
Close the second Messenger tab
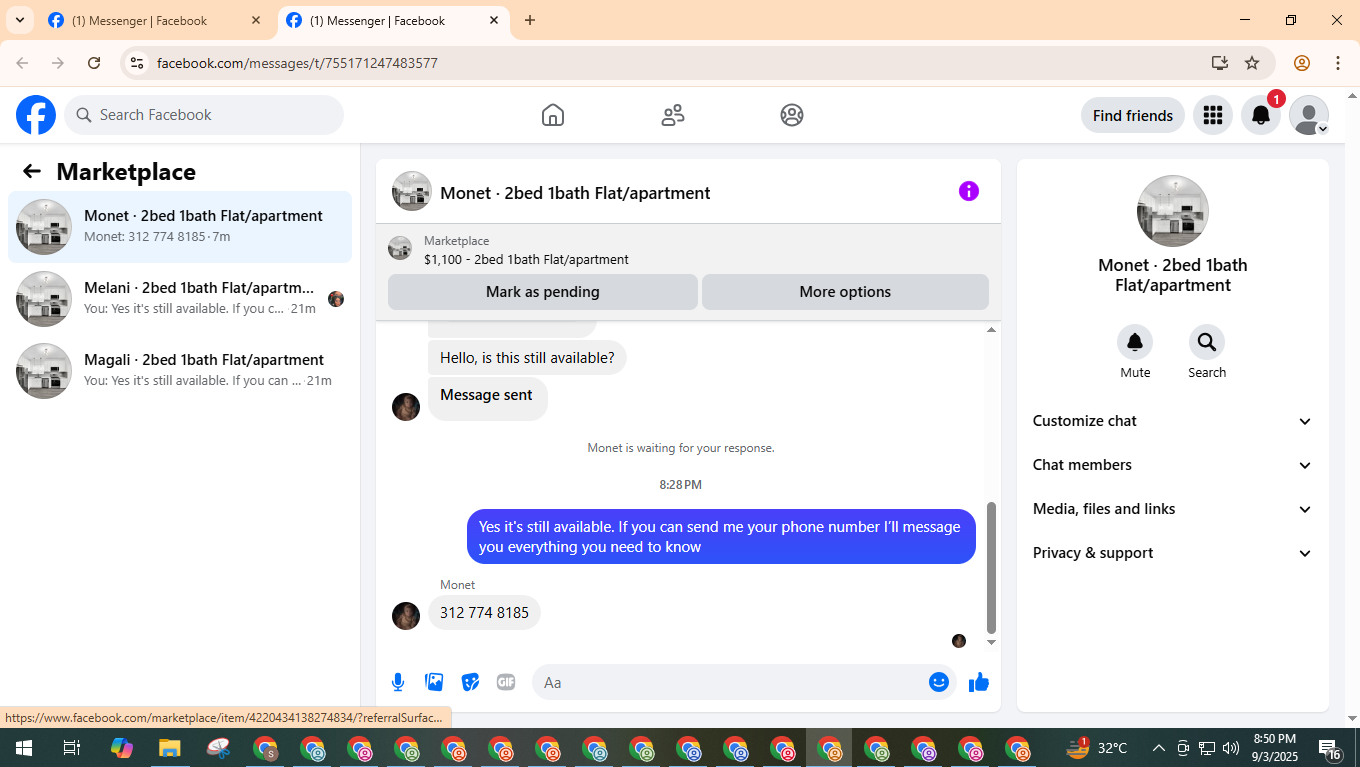pyautogui.click(x=494, y=20)
